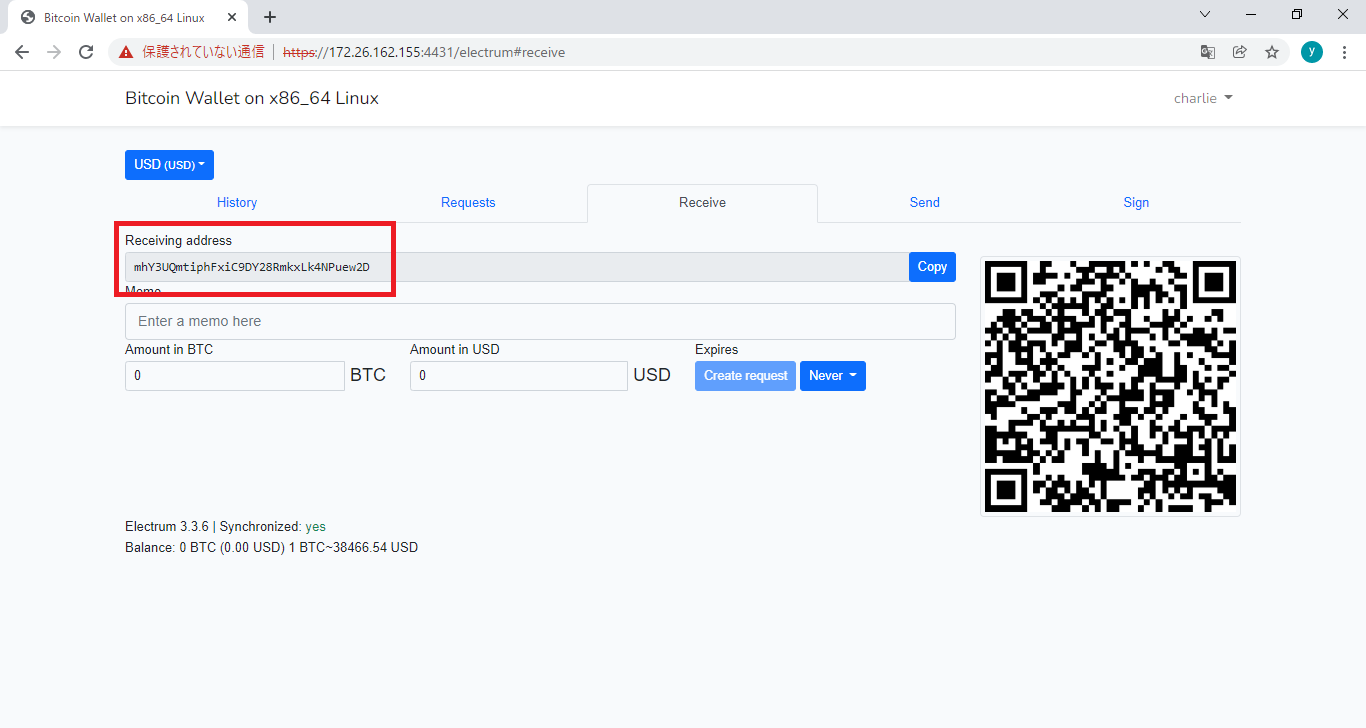The width and height of the screenshot is (1366, 728).
Task: Click the translate page icon in address bar
Action: click(x=1207, y=51)
